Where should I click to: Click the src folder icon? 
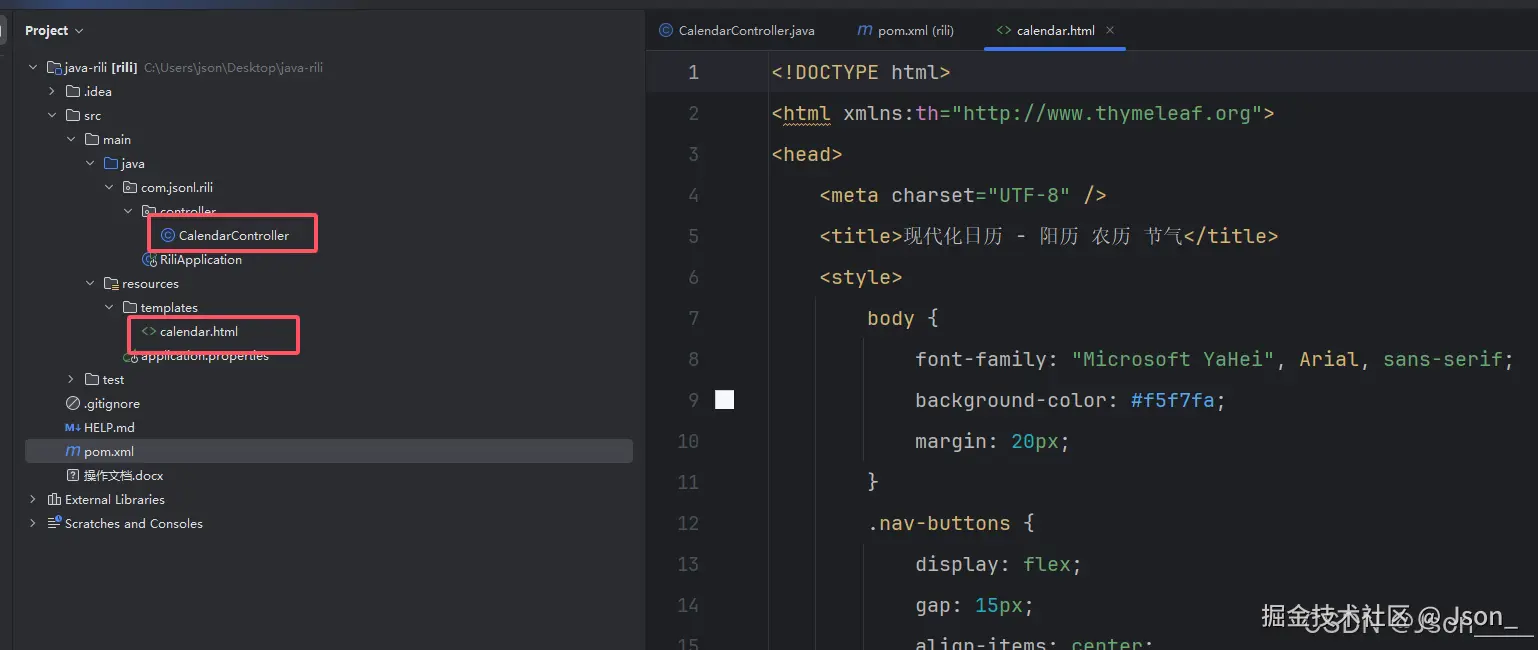[73, 115]
